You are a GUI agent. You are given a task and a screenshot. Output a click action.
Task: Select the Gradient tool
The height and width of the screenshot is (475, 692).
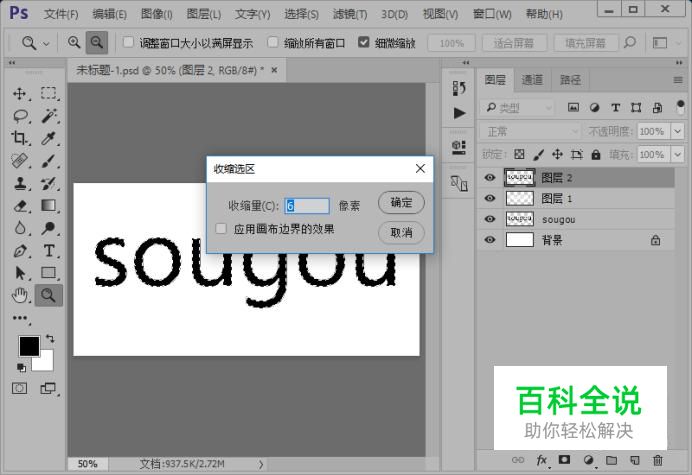(49, 206)
